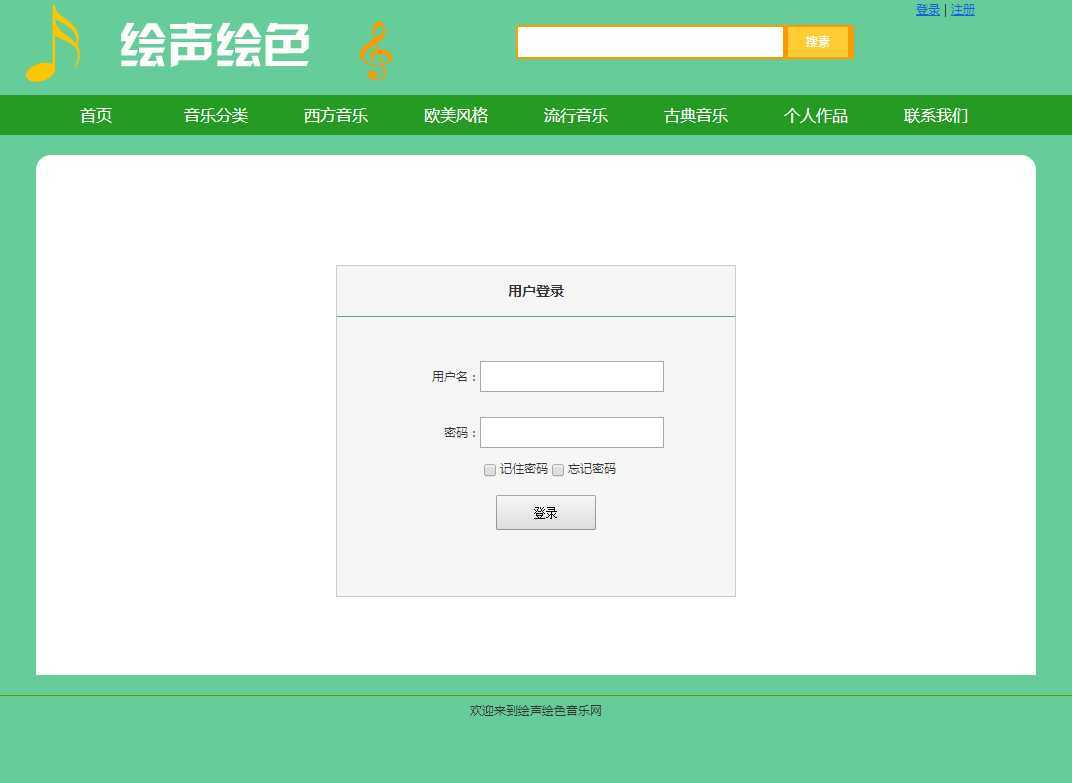This screenshot has width=1072, height=783.
Task: Open the 首页 navigation item
Action: click(96, 115)
